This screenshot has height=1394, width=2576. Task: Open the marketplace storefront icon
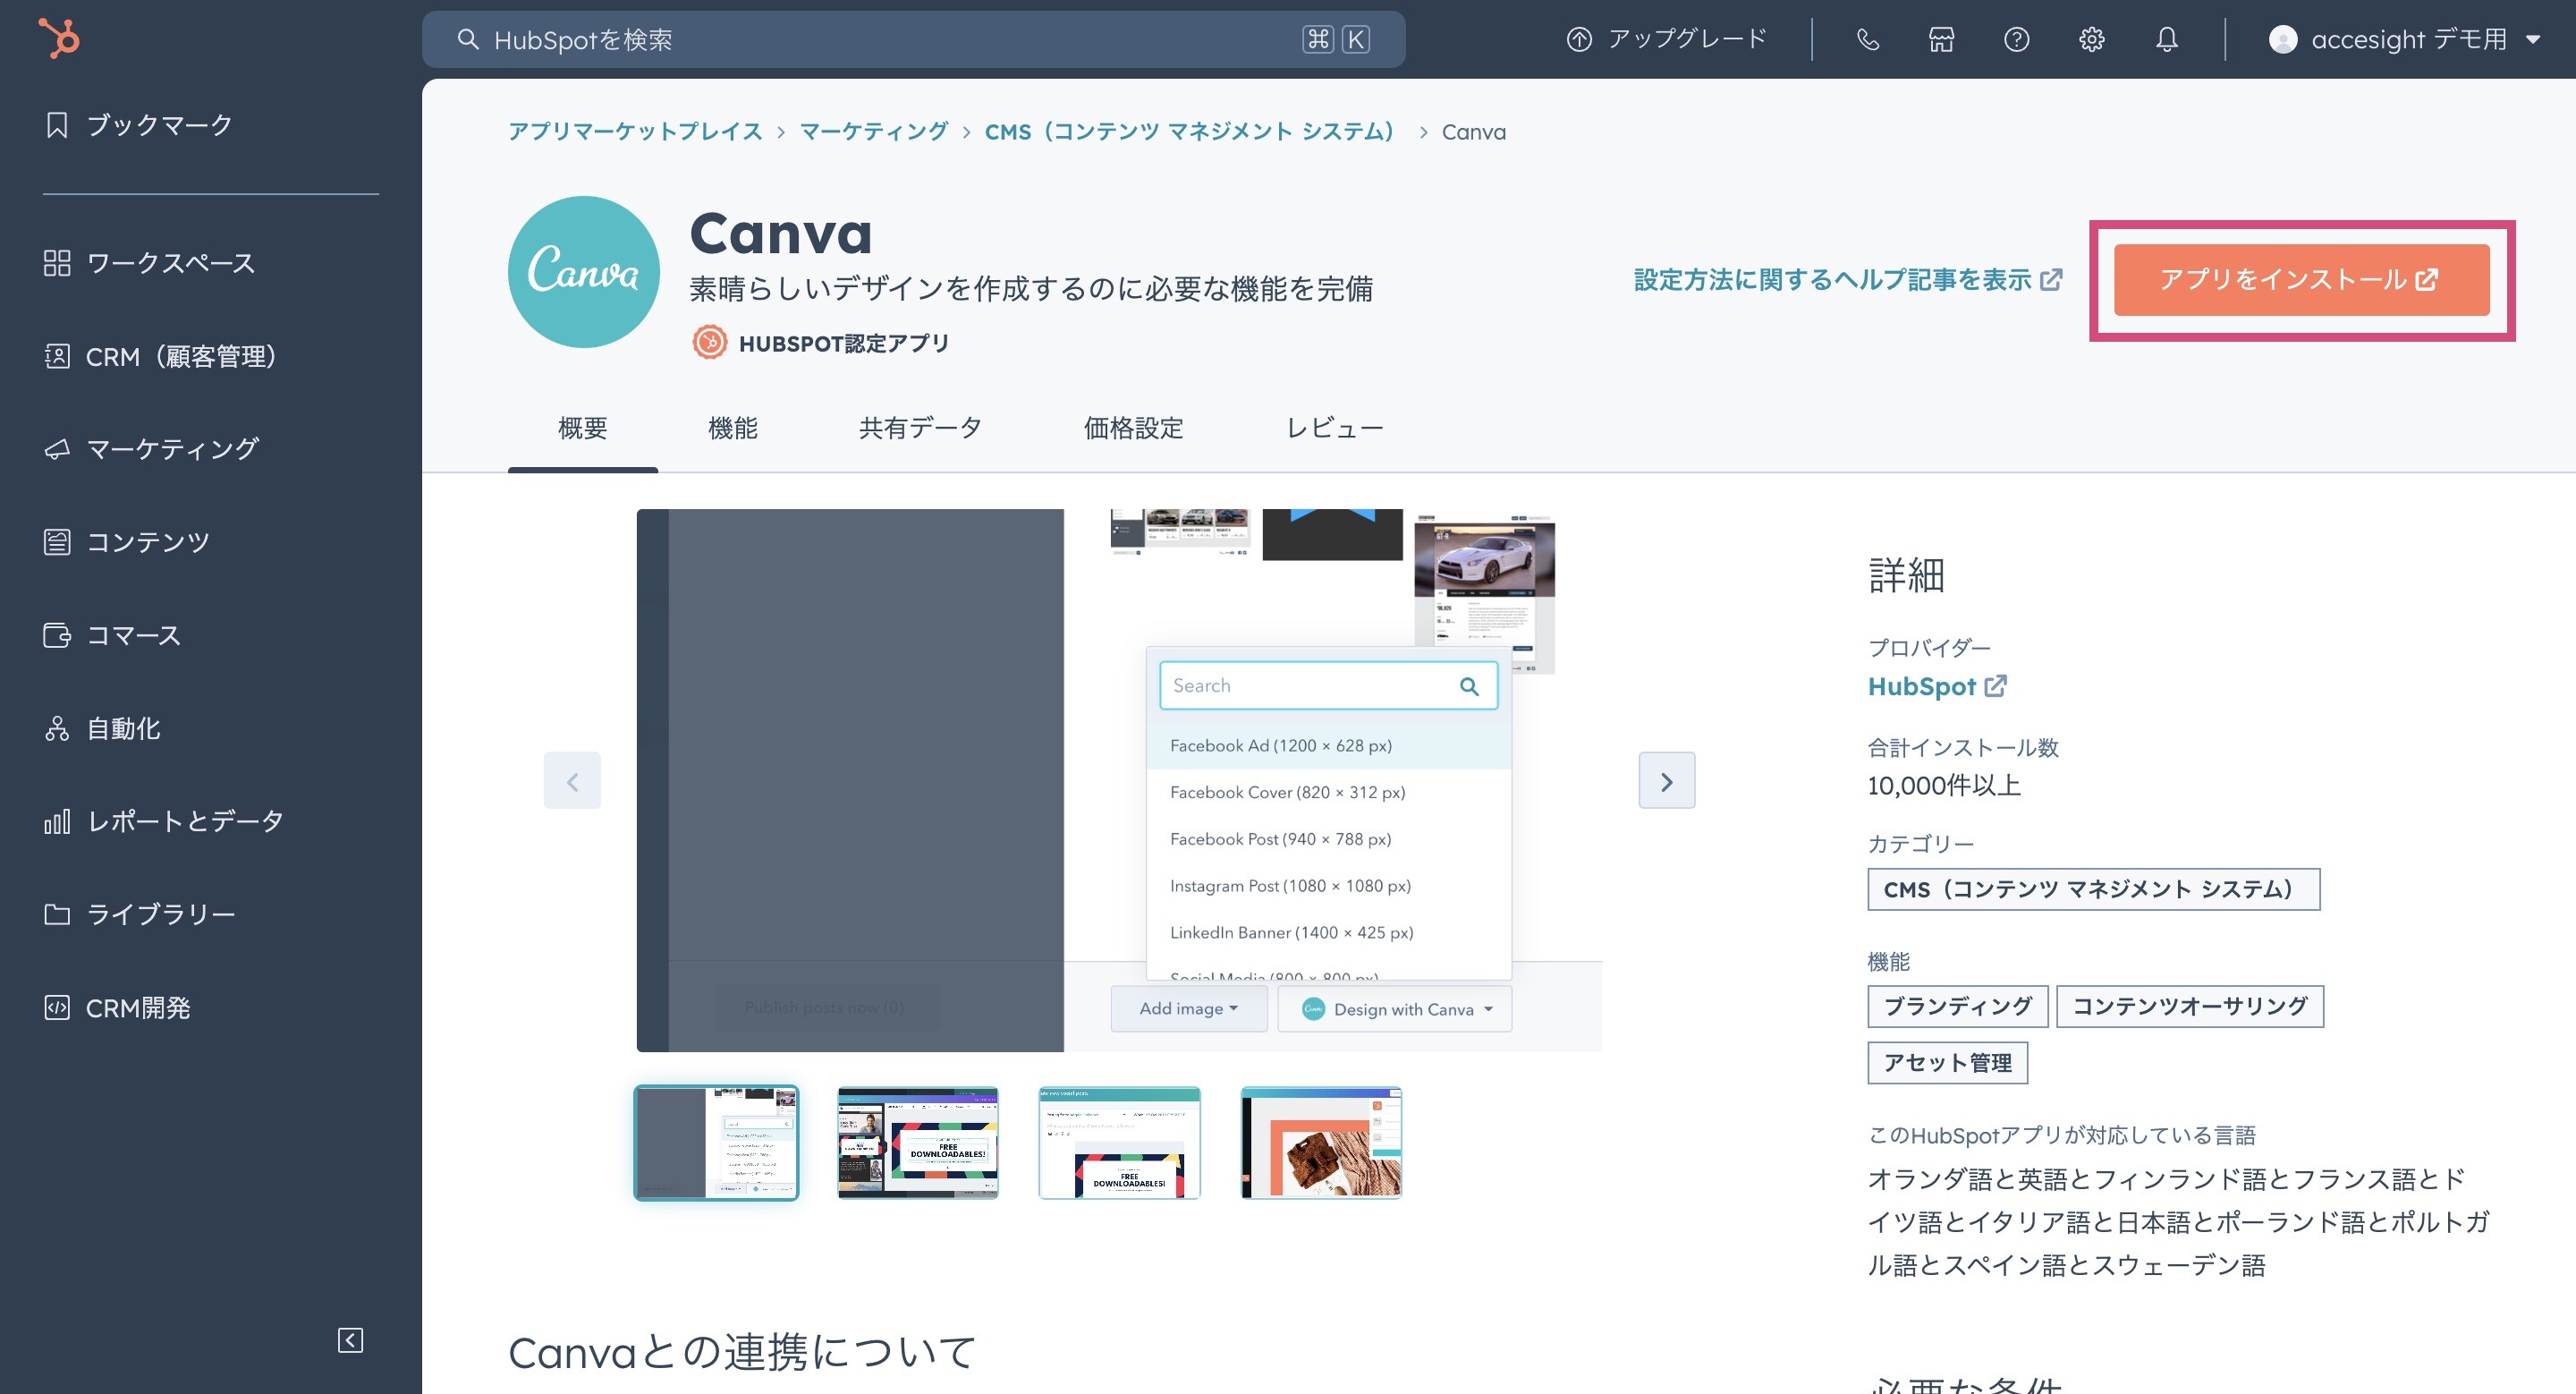coord(1941,39)
